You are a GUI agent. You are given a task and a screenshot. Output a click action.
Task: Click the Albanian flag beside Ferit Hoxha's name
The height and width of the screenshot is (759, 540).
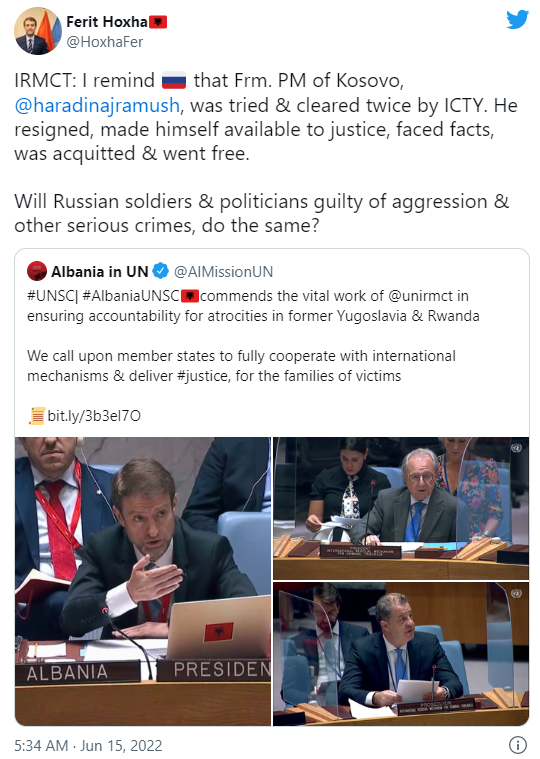[158, 22]
